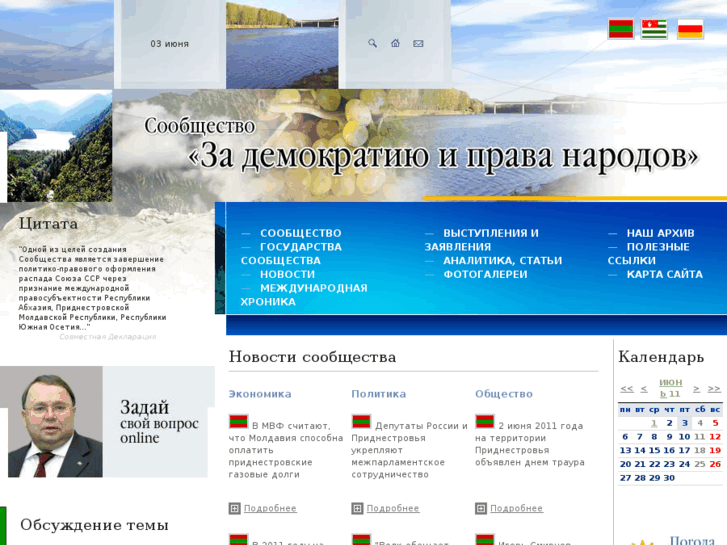The height and width of the screenshot is (545, 727).
Task: Click the river landscape photo in the header
Action: (282, 45)
